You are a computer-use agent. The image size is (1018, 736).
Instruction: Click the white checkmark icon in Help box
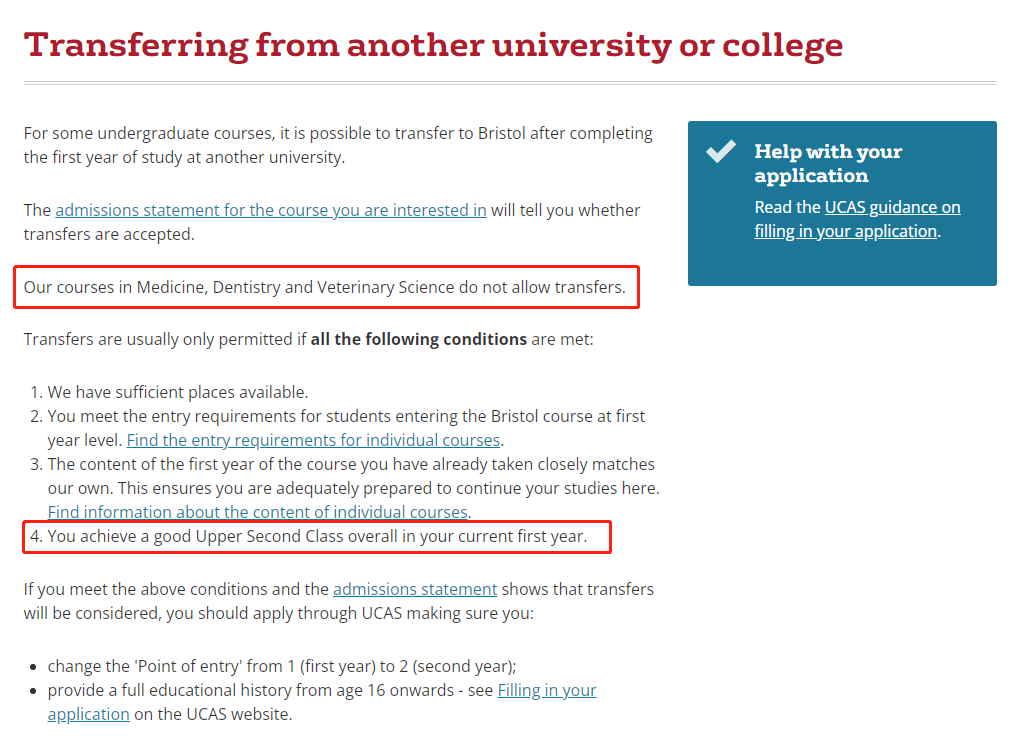coord(721,152)
